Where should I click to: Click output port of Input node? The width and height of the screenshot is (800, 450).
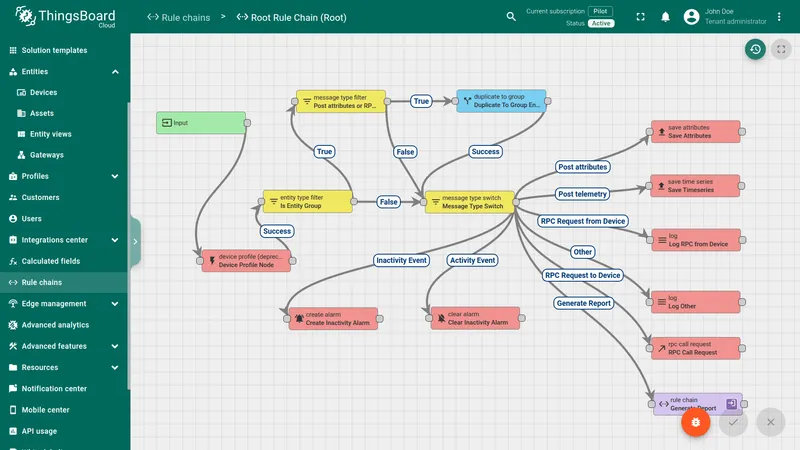coord(247,123)
